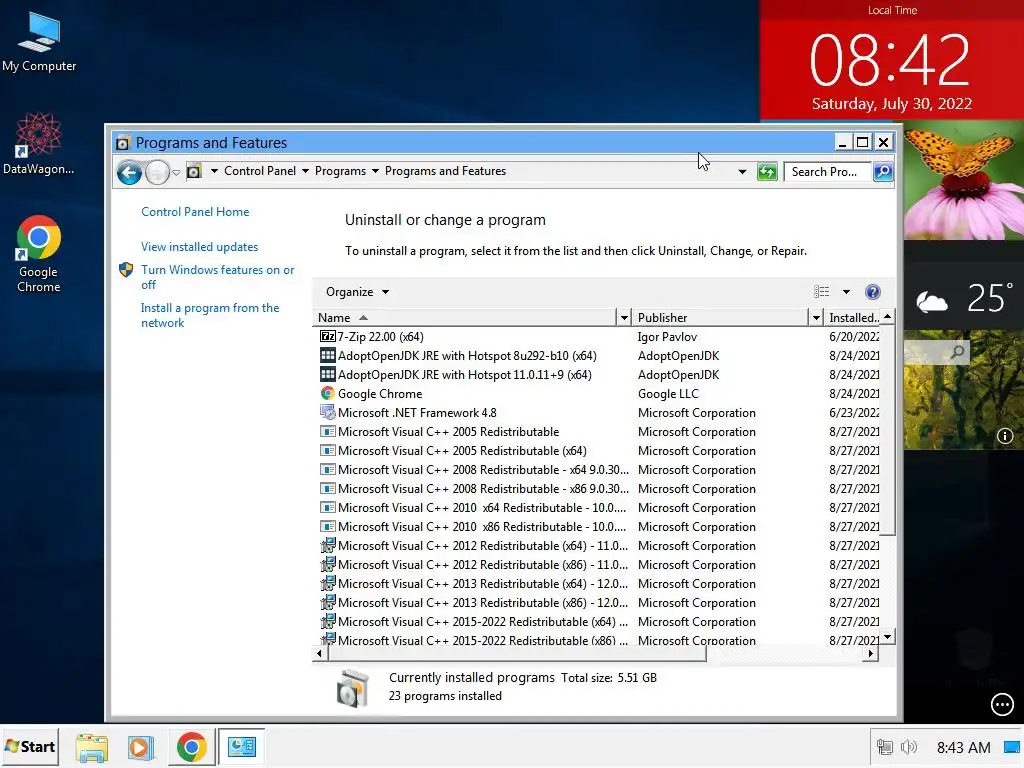Click Control Panel taskbar icon
The height and width of the screenshot is (768, 1024).
[242, 747]
